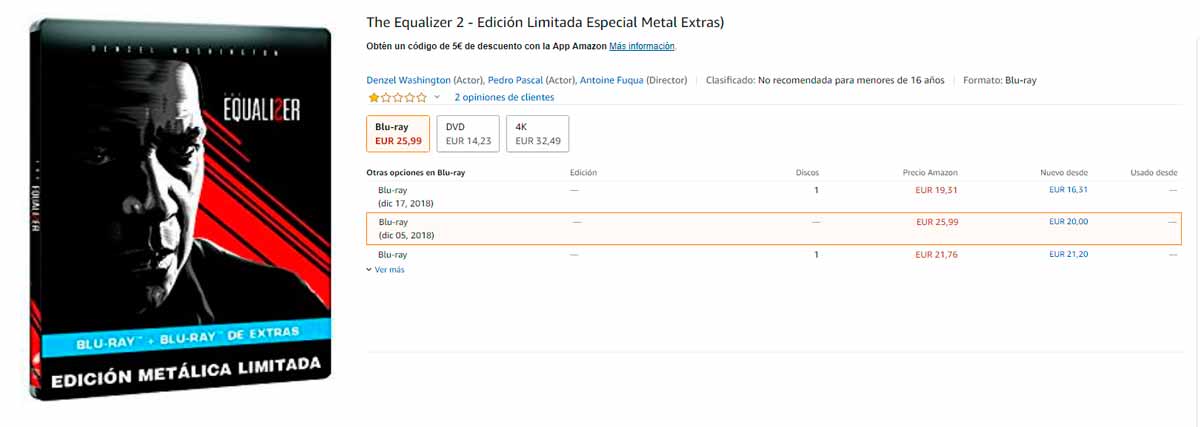Click the EUR 19,31 Amazon price
This screenshot has height=427, width=1200.
[x=937, y=190]
